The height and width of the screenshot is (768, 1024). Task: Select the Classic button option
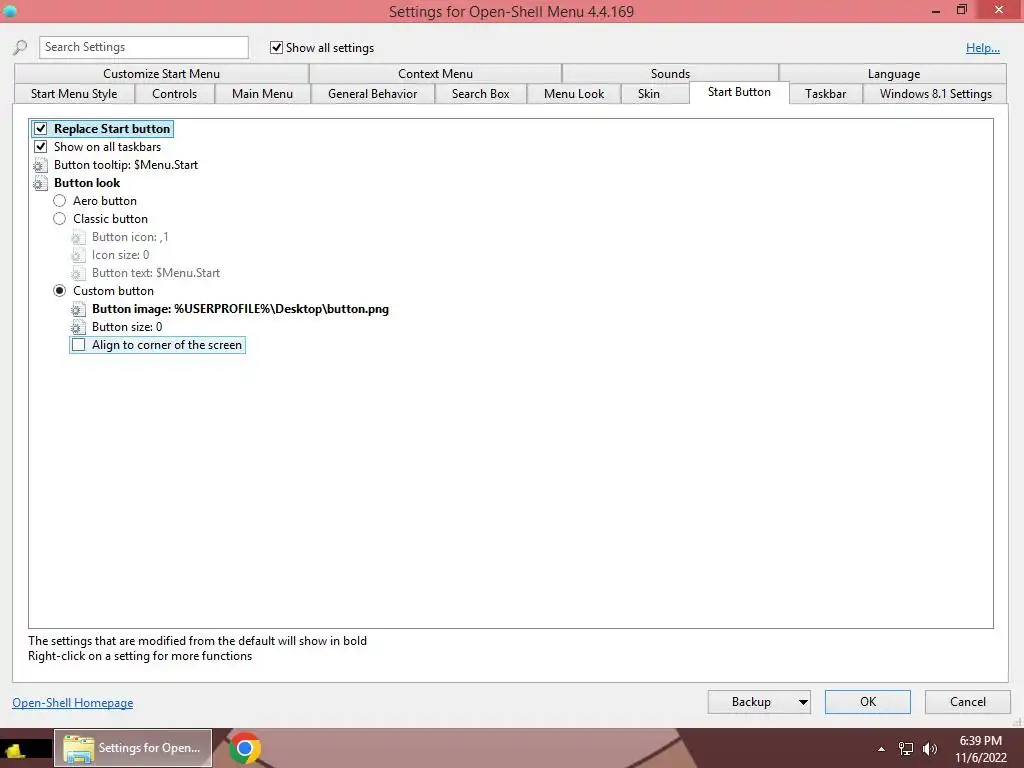59,219
